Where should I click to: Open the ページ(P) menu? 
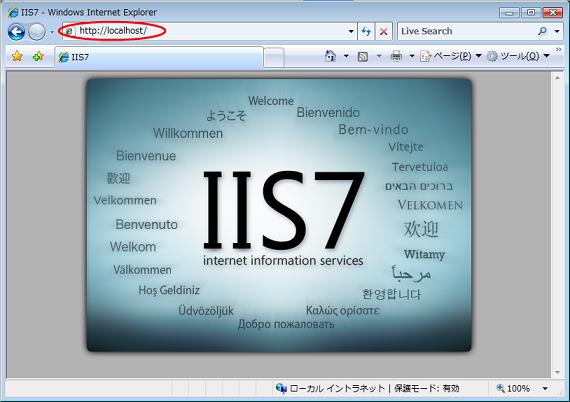coord(451,56)
